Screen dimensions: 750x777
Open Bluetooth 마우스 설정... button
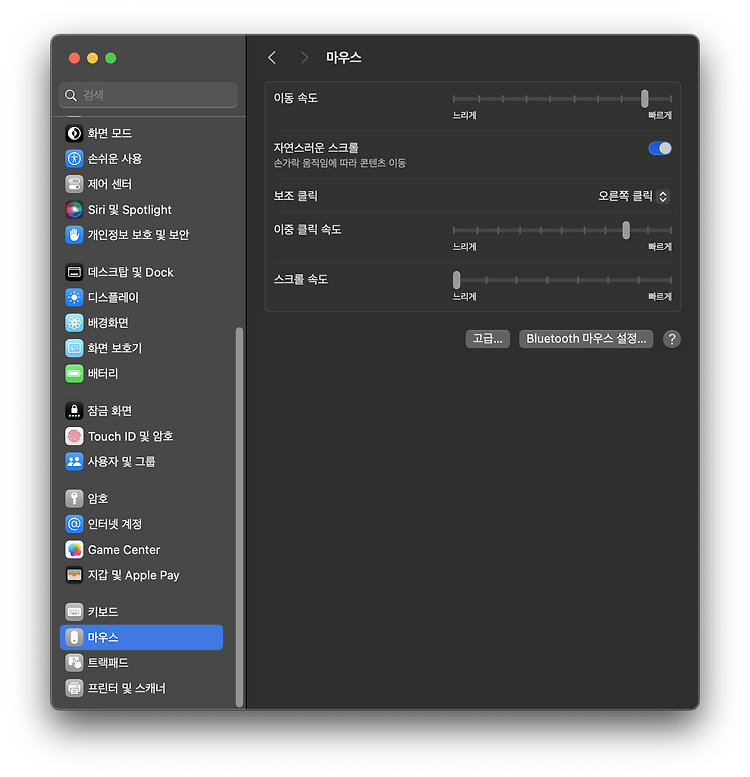pos(586,339)
